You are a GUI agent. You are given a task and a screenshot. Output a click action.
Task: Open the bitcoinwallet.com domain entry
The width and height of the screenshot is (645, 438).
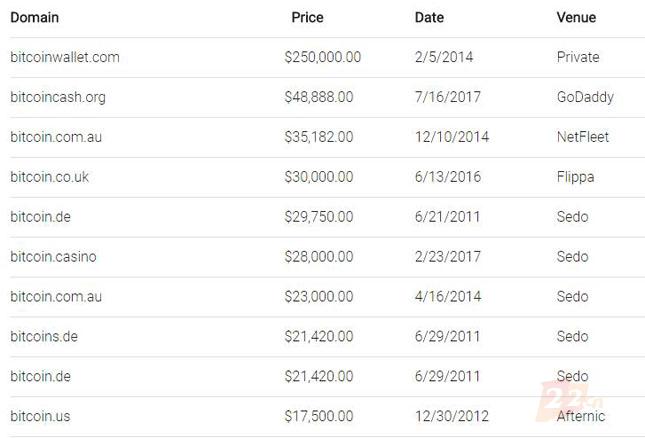point(65,57)
